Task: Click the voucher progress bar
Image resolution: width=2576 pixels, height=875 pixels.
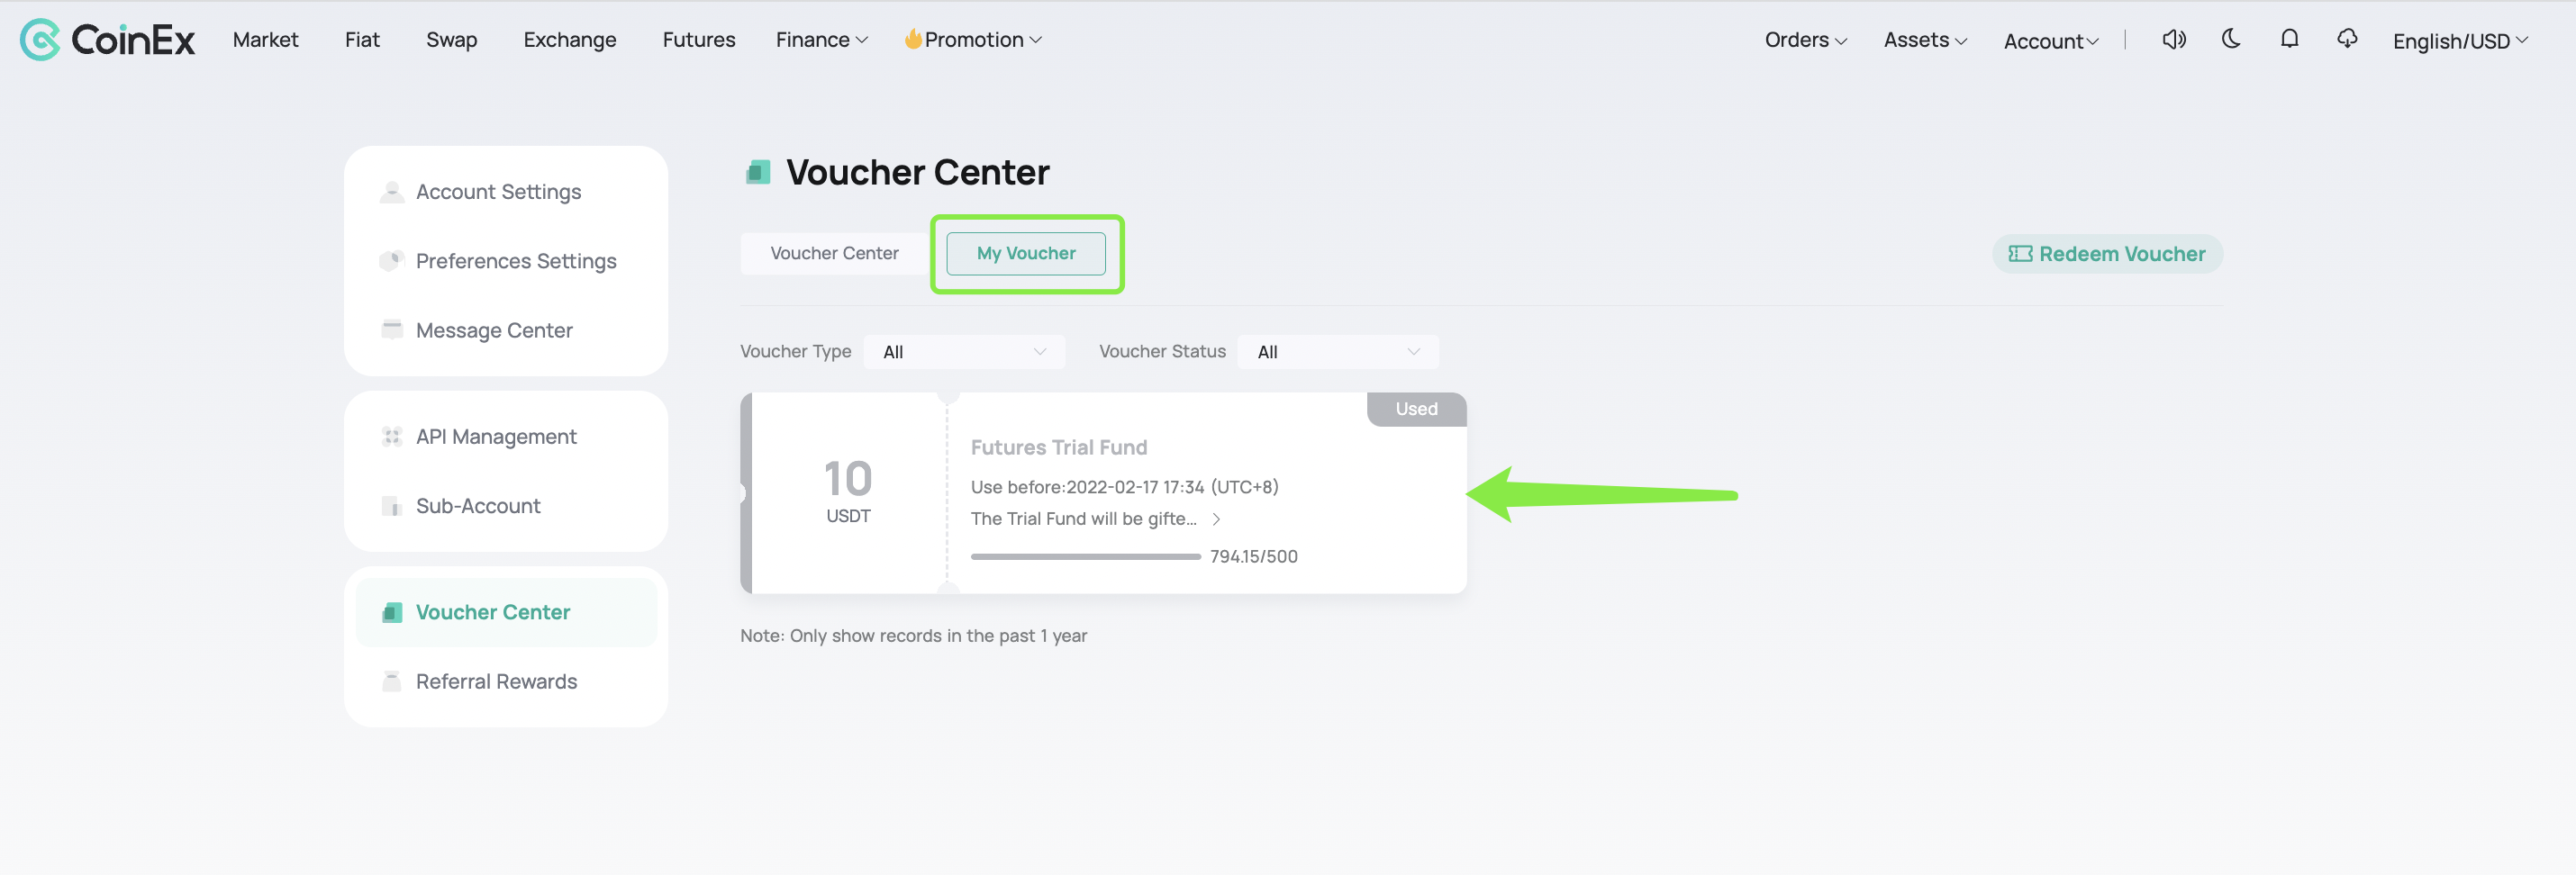Action: [1085, 557]
